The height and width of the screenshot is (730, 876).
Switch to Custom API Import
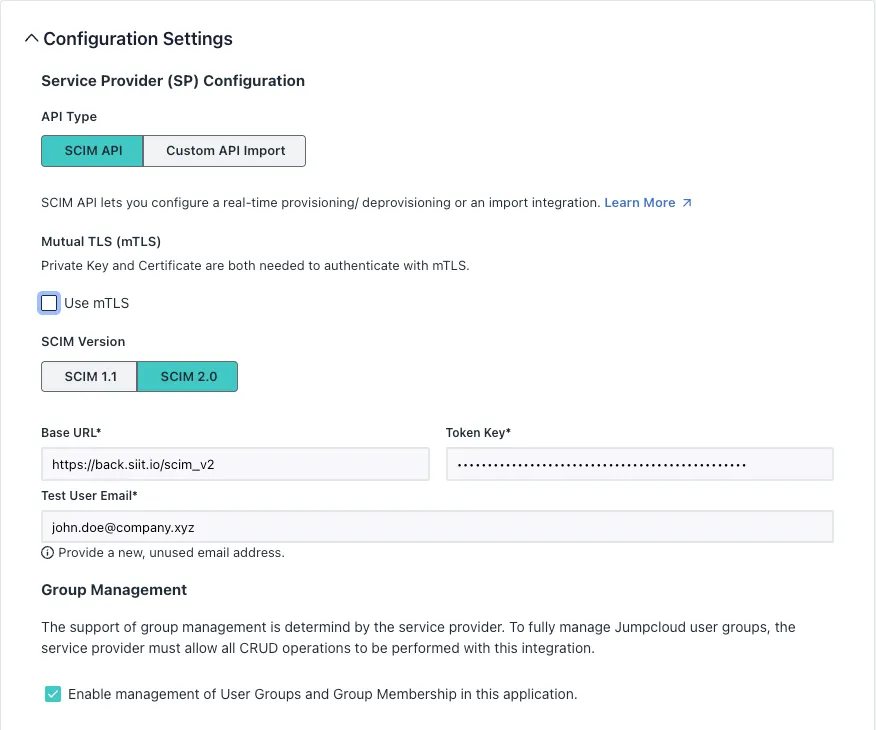tap(225, 151)
